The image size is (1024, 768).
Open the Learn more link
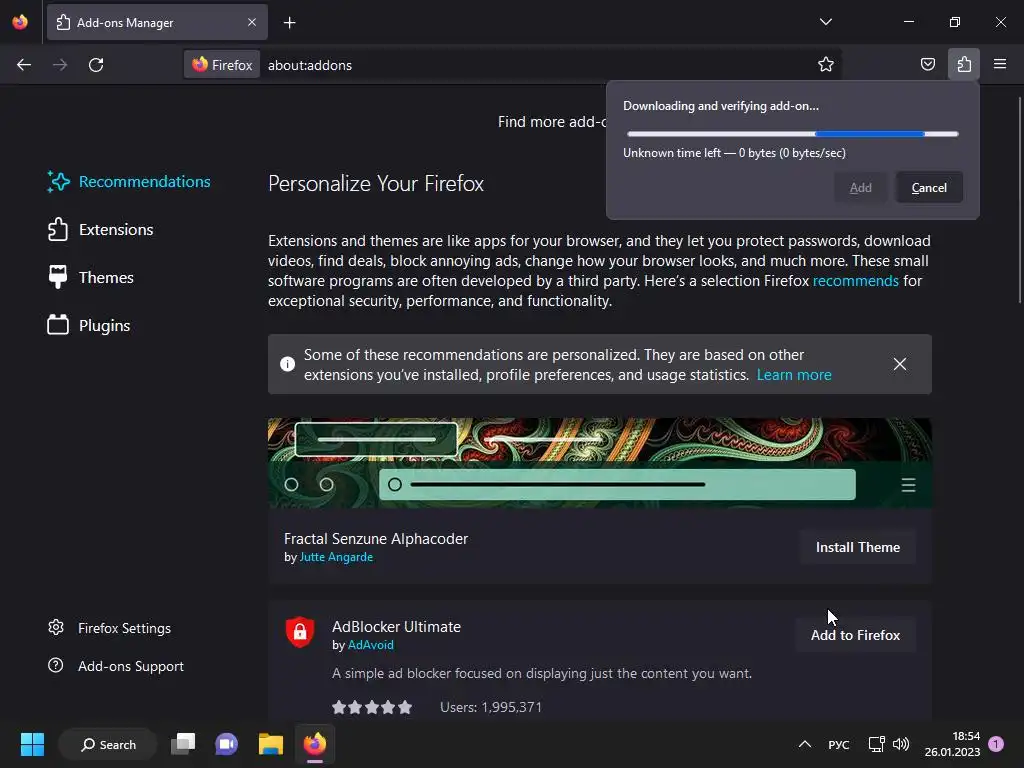pos(793,375)
